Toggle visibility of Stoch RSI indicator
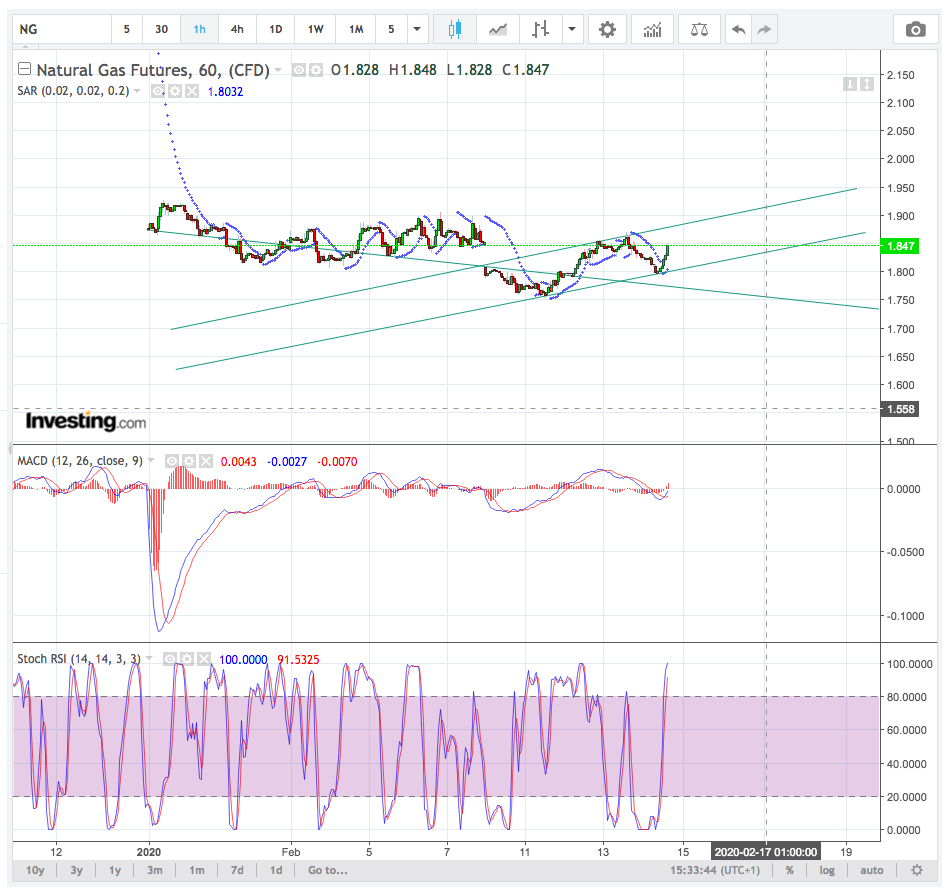This screenshot has width=948, height=894. [x=171, y=658]
